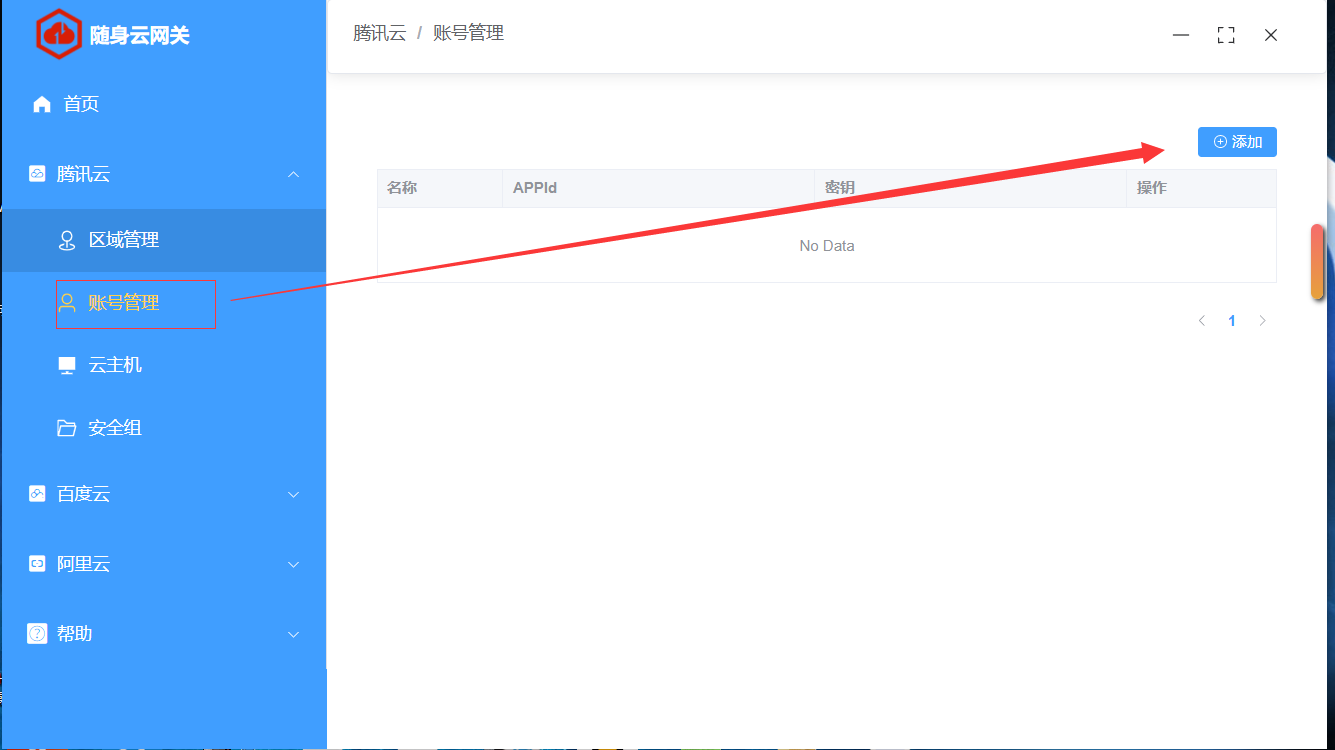Click the location pin icon beside 区域管理
The width and height of the screenshot is (1335, 750).
coord(67,240)
